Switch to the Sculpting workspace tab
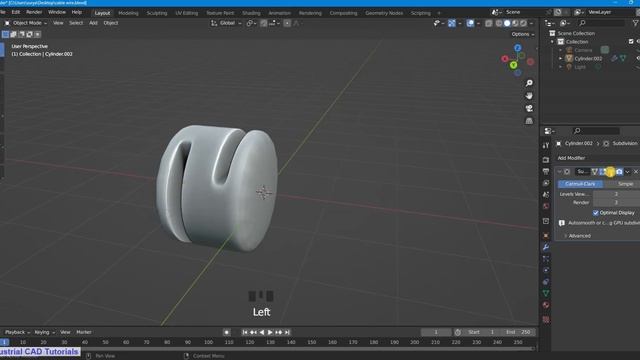 tap(157, 13)
